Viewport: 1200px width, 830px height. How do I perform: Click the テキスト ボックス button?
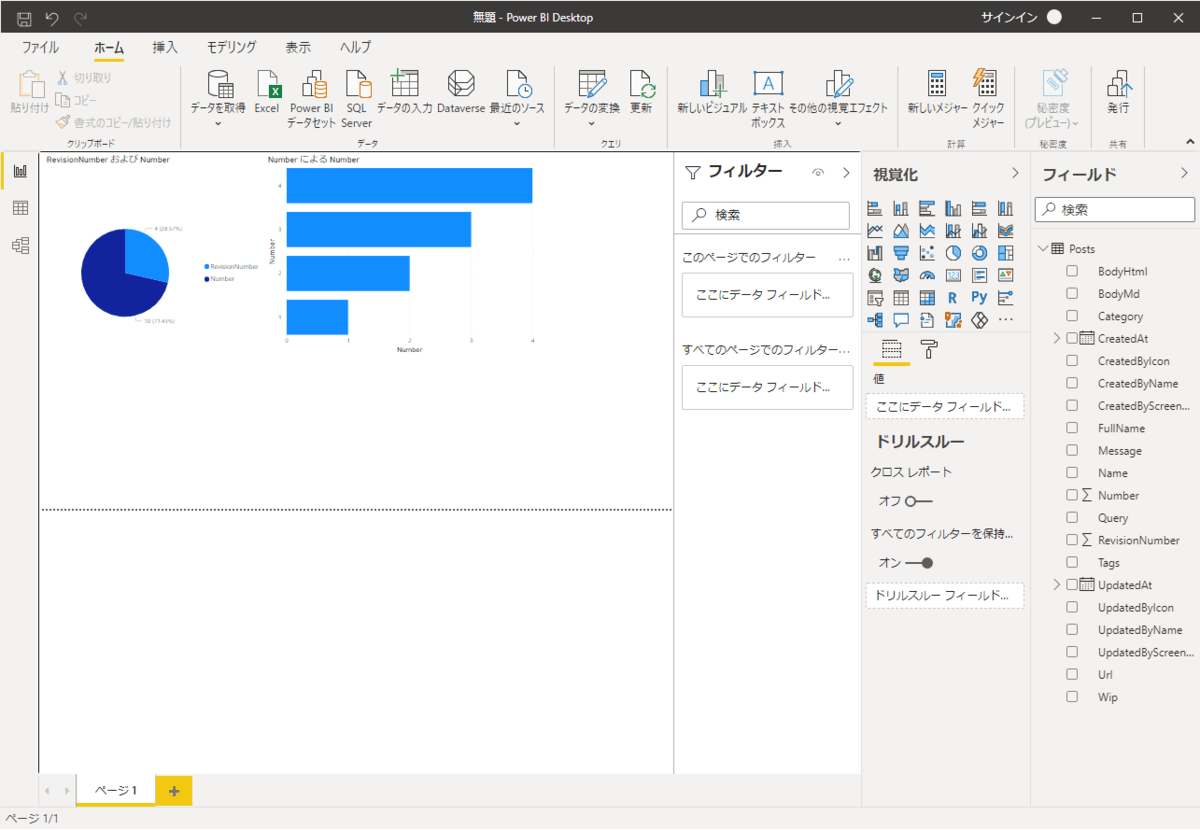(768, 99)
